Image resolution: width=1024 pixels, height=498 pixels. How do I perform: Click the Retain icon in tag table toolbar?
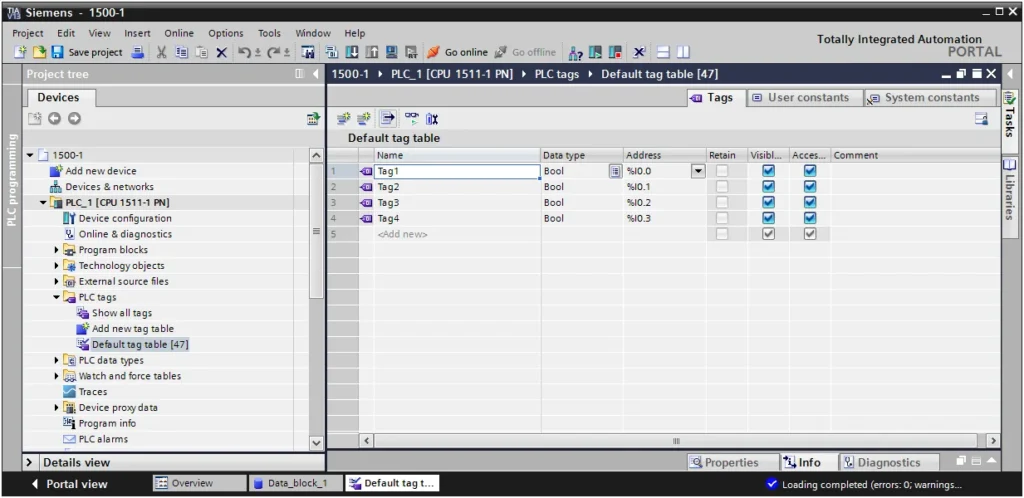pyautogui.click(x=432, y=118)
